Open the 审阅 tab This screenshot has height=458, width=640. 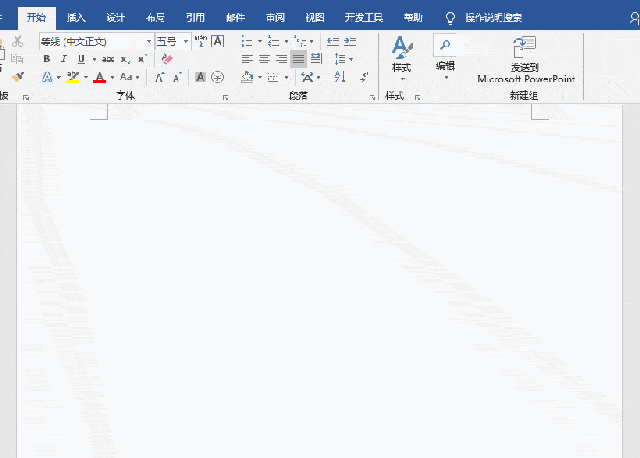(x=275, y=18)
